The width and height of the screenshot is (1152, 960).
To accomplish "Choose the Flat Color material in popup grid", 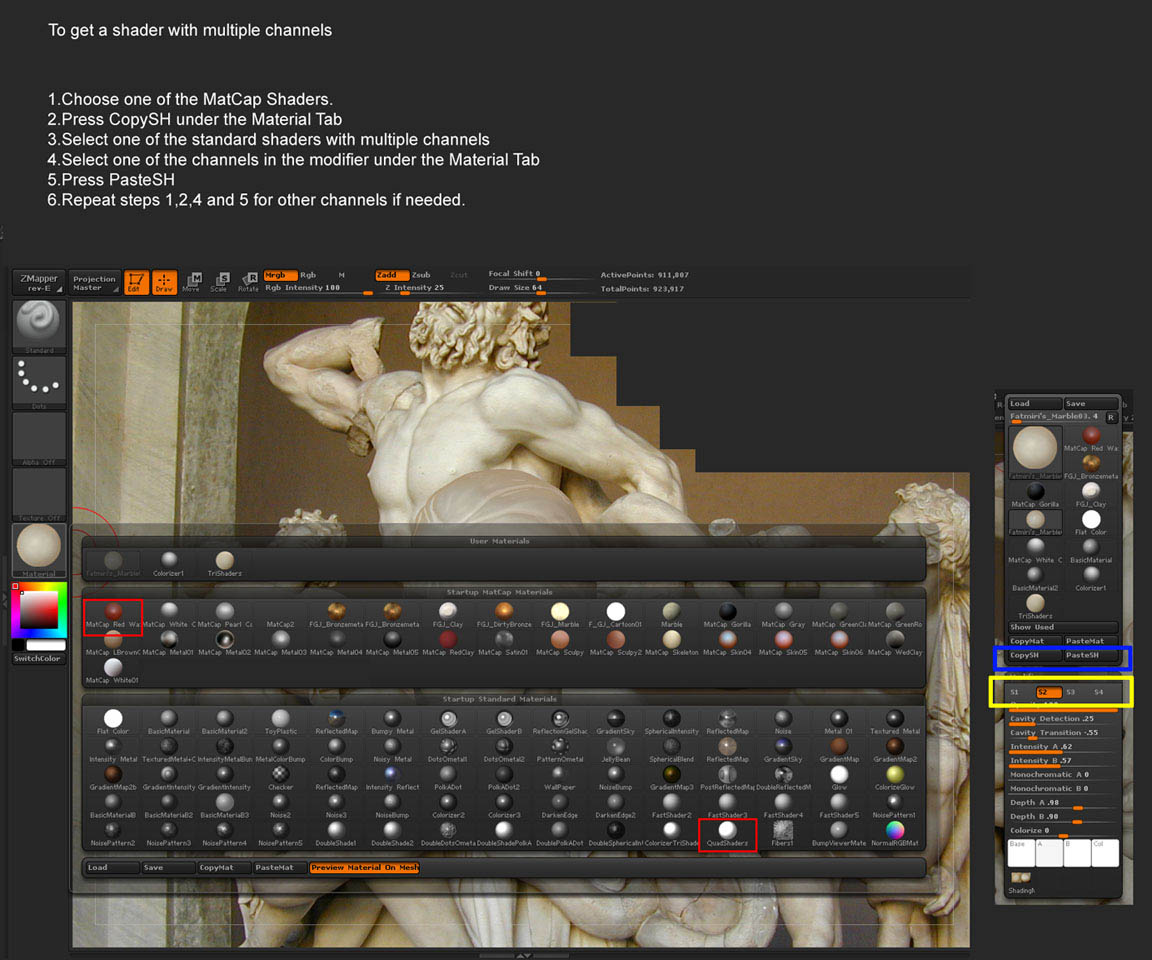I will point(113,722).
